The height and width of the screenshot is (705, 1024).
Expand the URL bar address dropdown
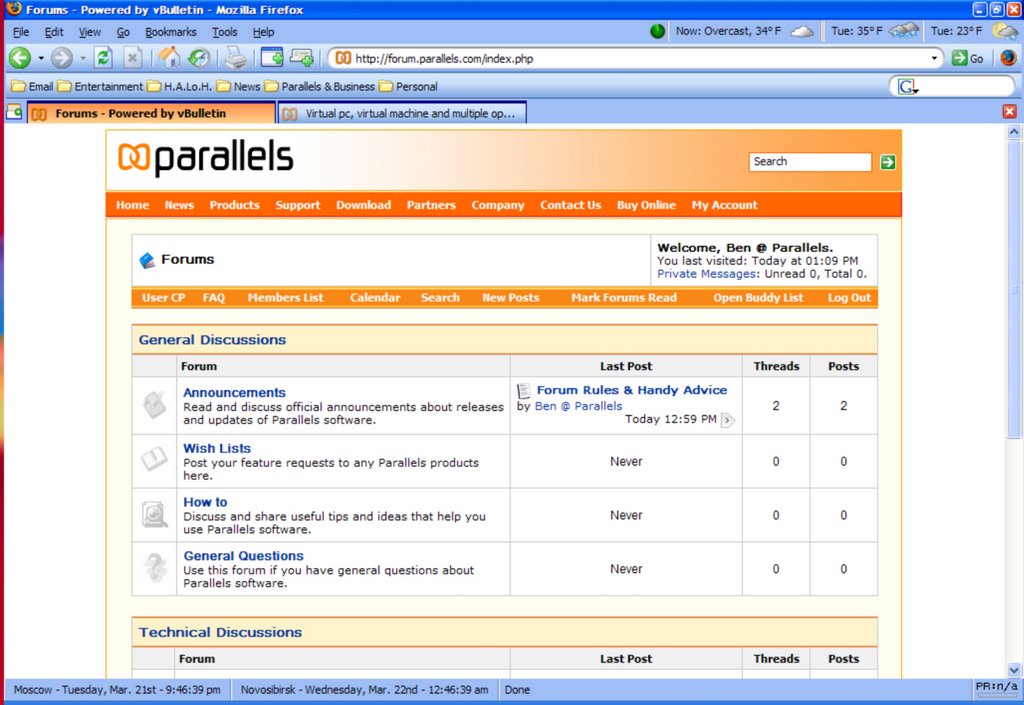click(934, 58)
